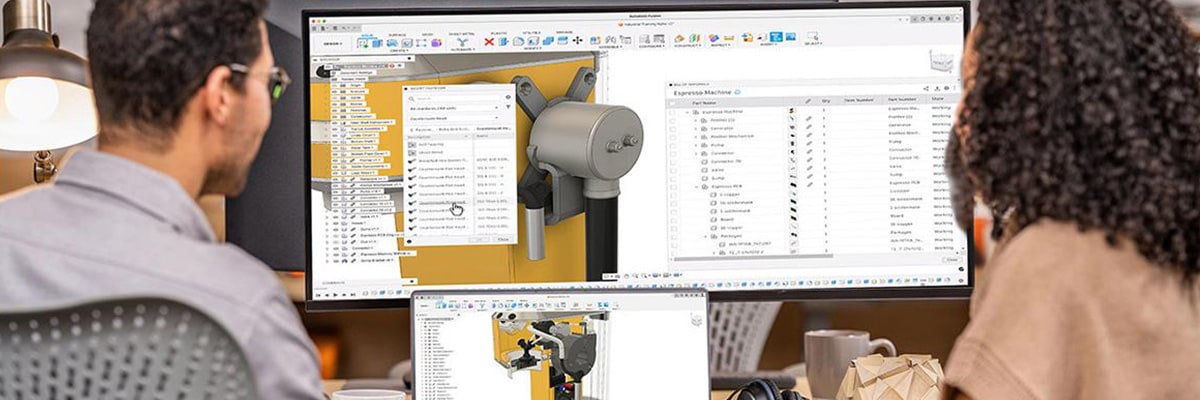
Task: Click the Select tool icon in toolbar
Action: [x=812, y=38]
